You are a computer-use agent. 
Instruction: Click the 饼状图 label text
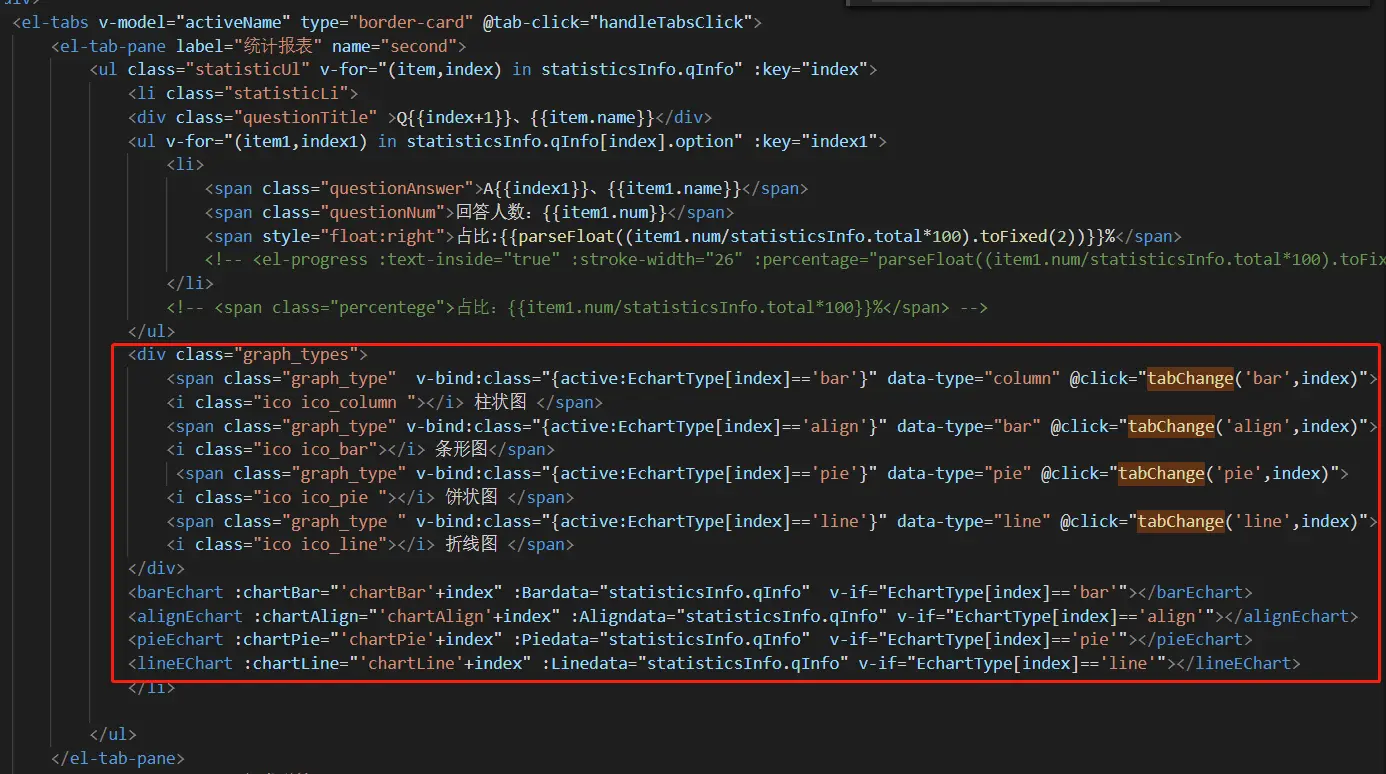472,497
